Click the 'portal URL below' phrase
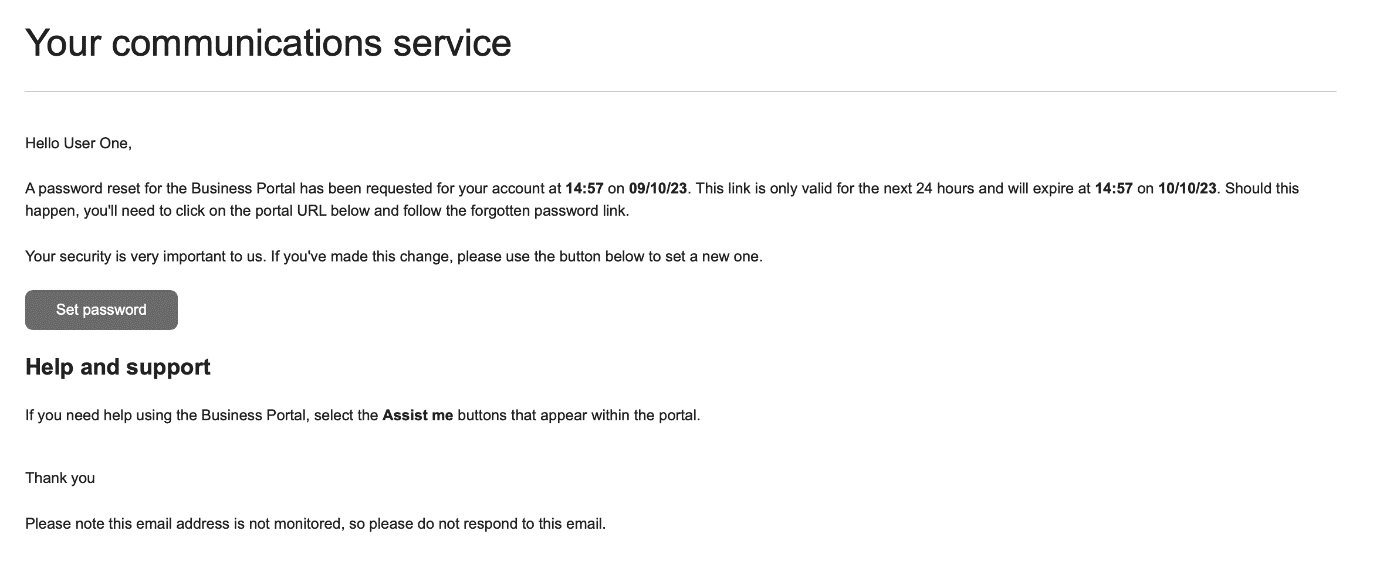The image size is (1380, 585). point(311,212)
